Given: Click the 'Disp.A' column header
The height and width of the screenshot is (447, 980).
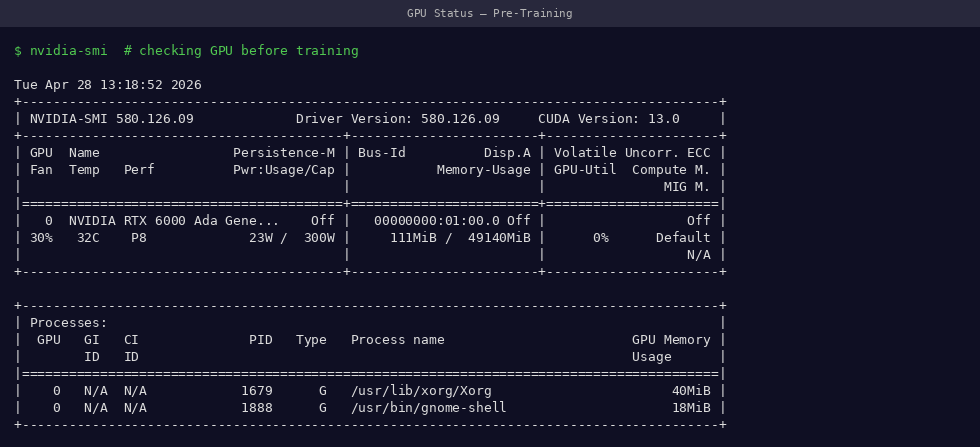Looking at the screenshot, I should click(x=507, y=153).
